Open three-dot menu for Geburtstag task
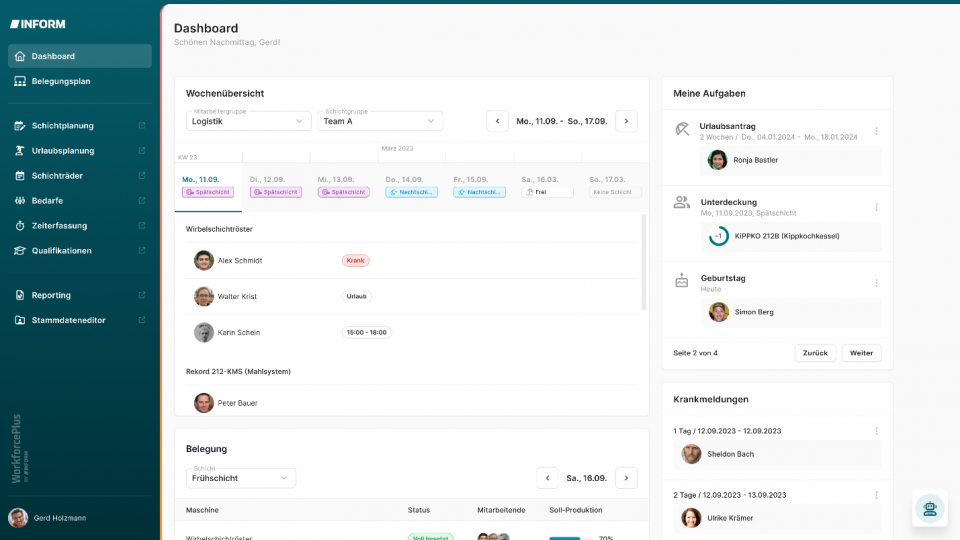The height and width of the screenshot is (540, 960). pyautogui.click(x=876, y=283)
